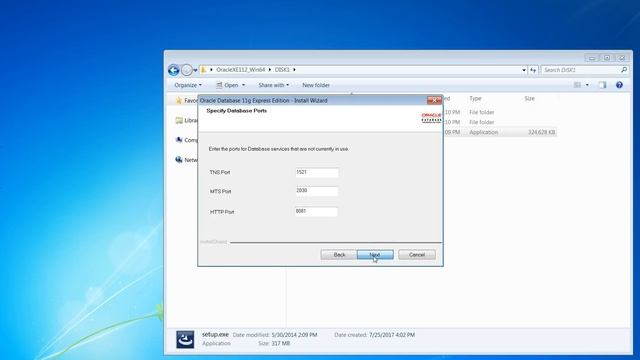Expand the Open button's dropdown arrow
The width and height of the screenshot is (640, 360).
point(244,85)
